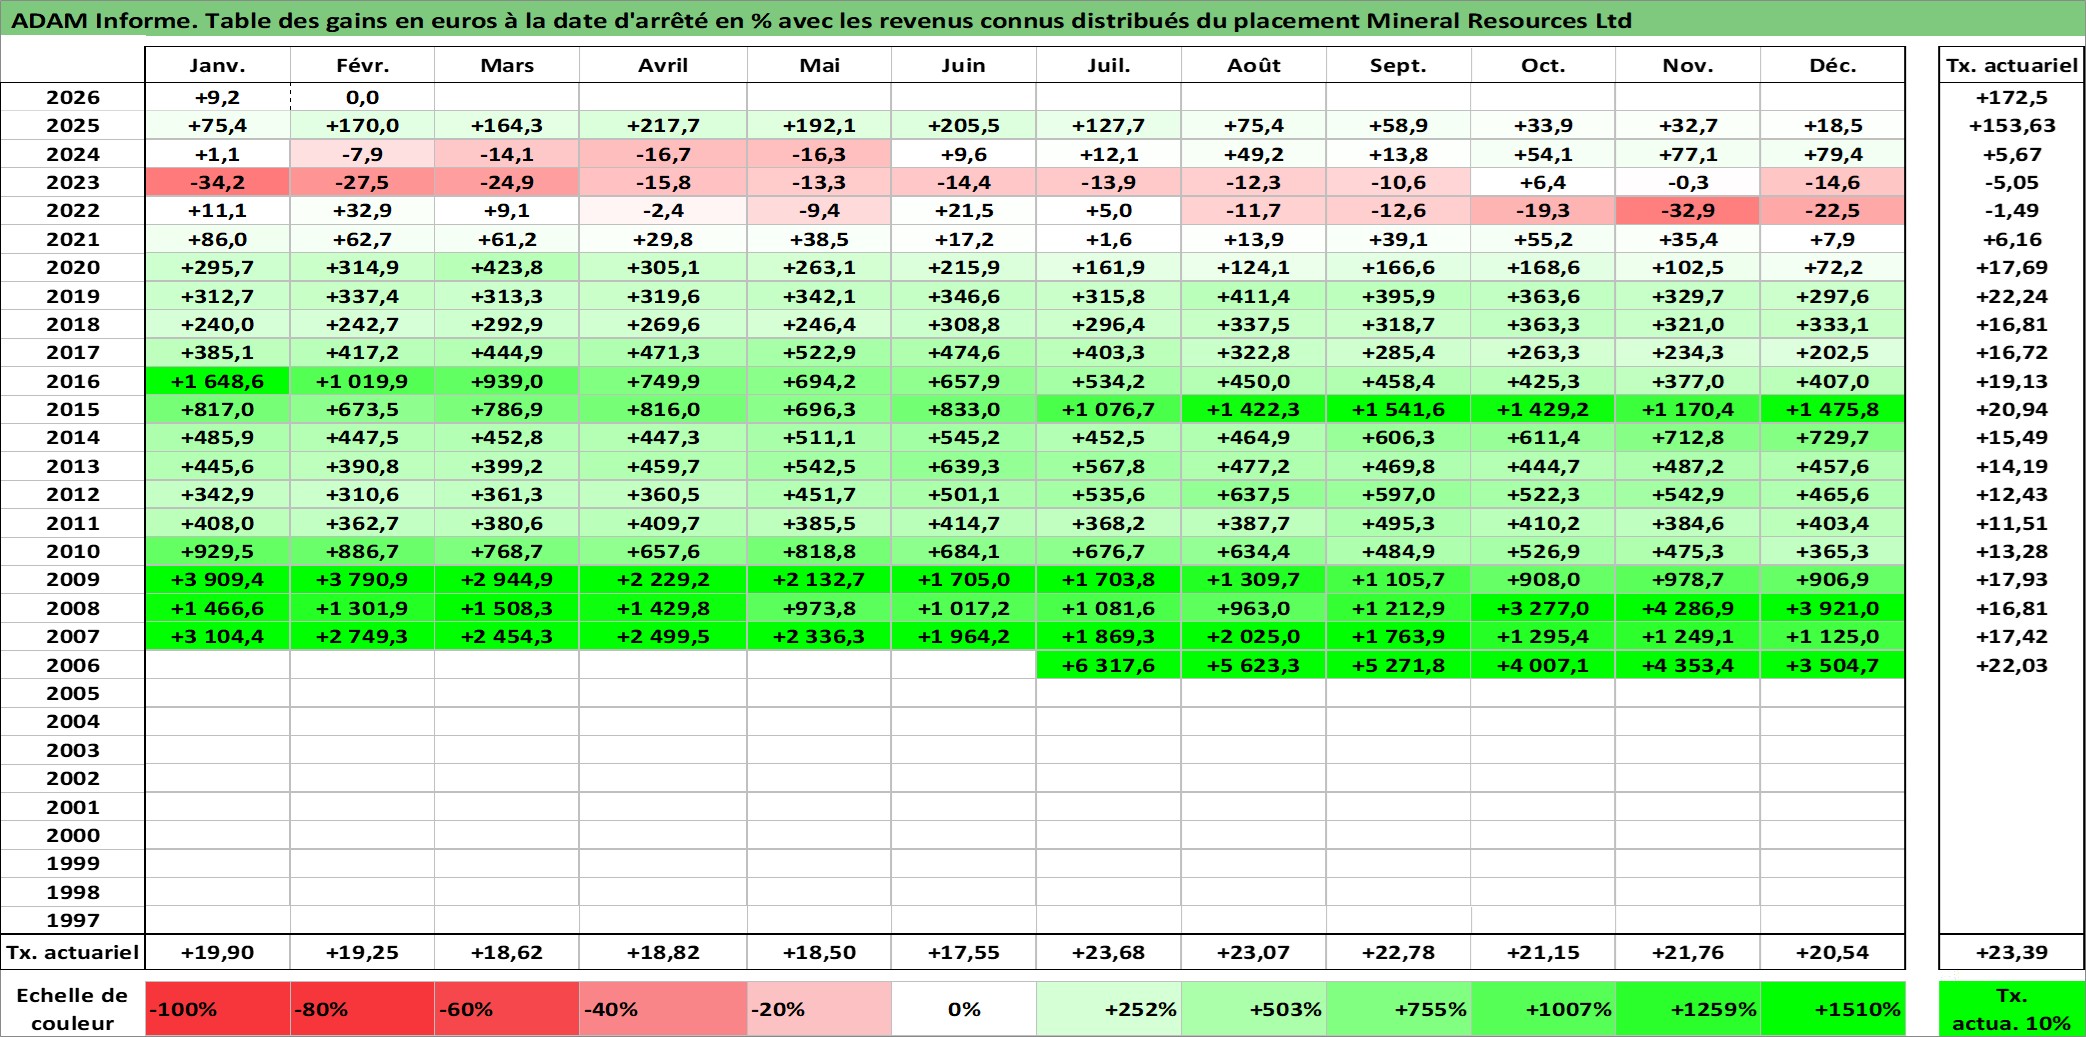This screenshot has height=1037, width=2086.
Task: Click the 0% color scale swatch
Action: pos(963,1009)
